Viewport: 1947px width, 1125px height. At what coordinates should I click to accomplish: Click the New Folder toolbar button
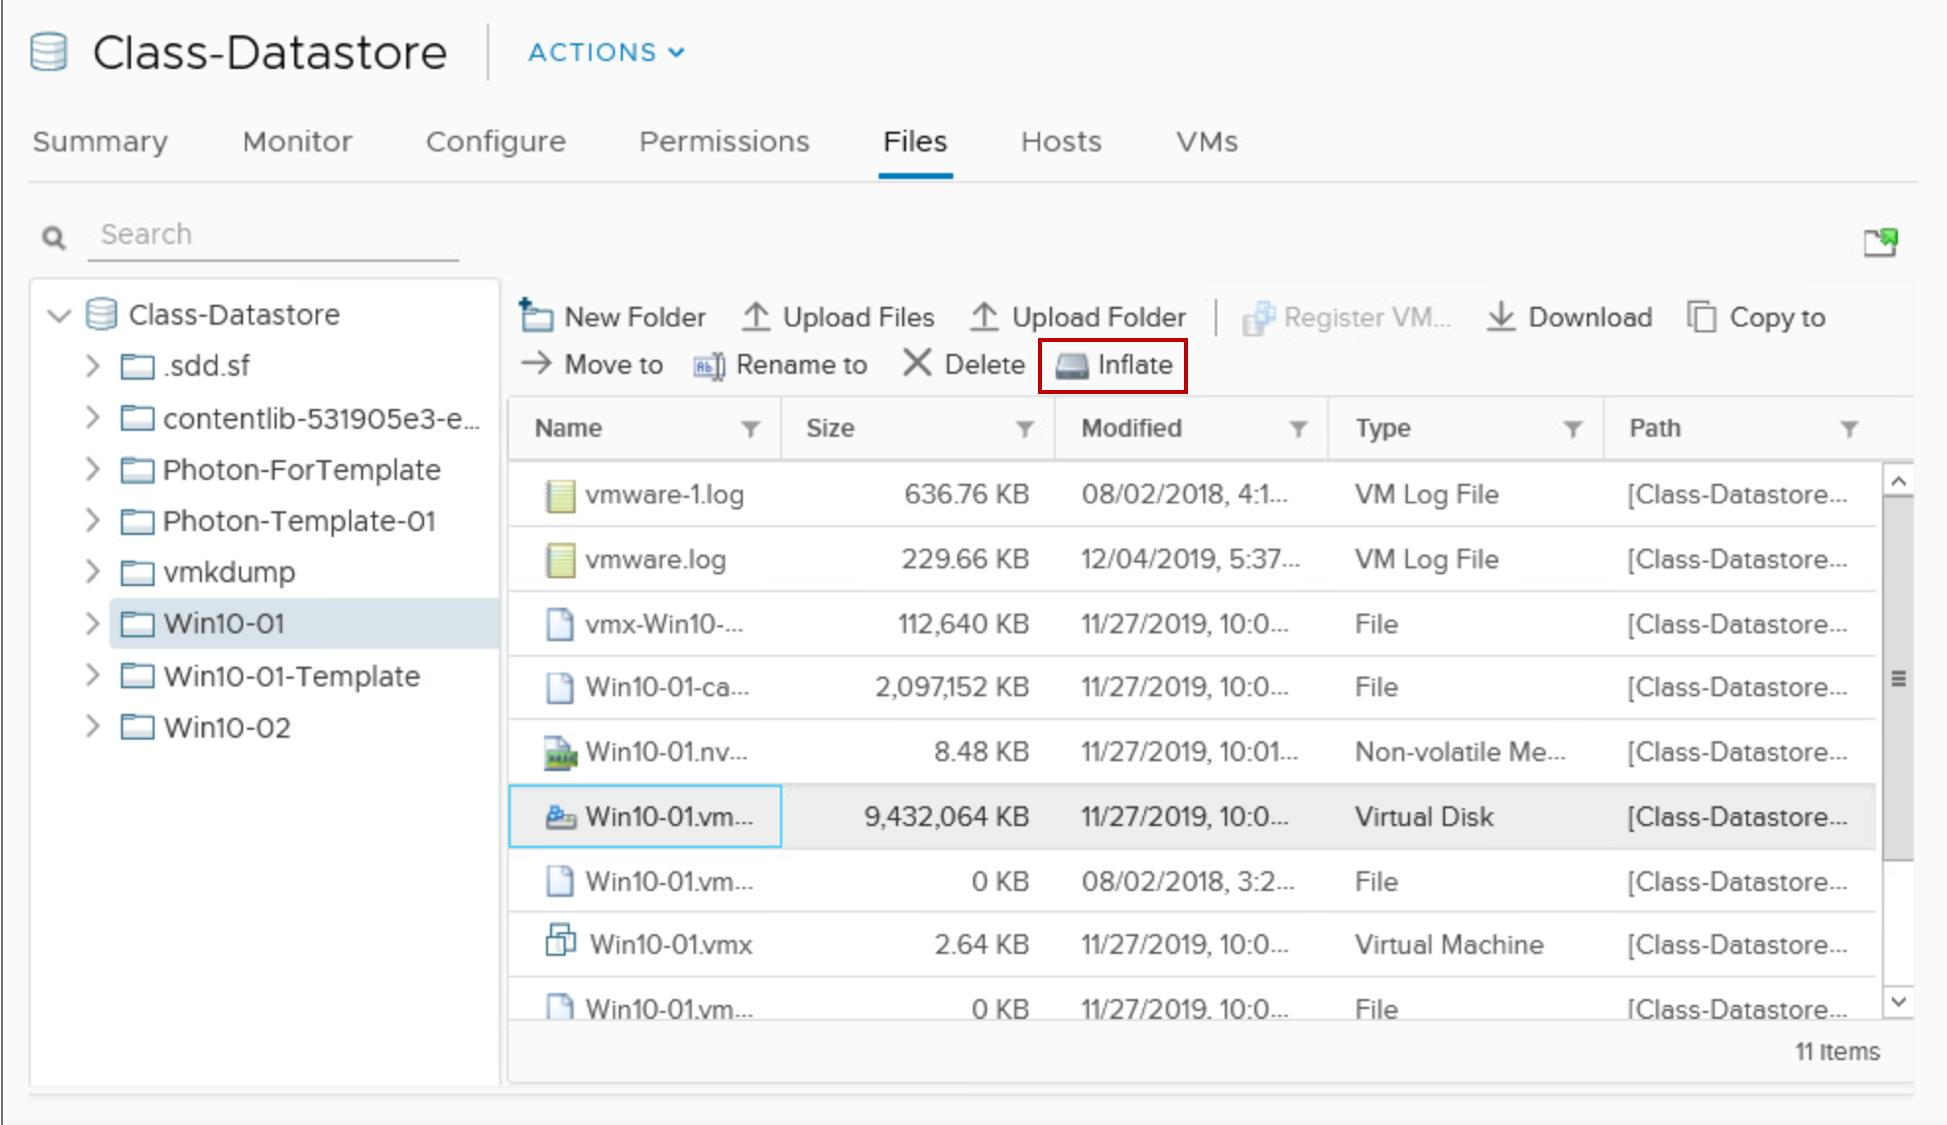coord(612,317)
